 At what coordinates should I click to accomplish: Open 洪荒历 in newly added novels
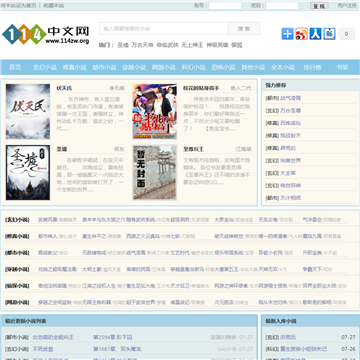point(288,337)
